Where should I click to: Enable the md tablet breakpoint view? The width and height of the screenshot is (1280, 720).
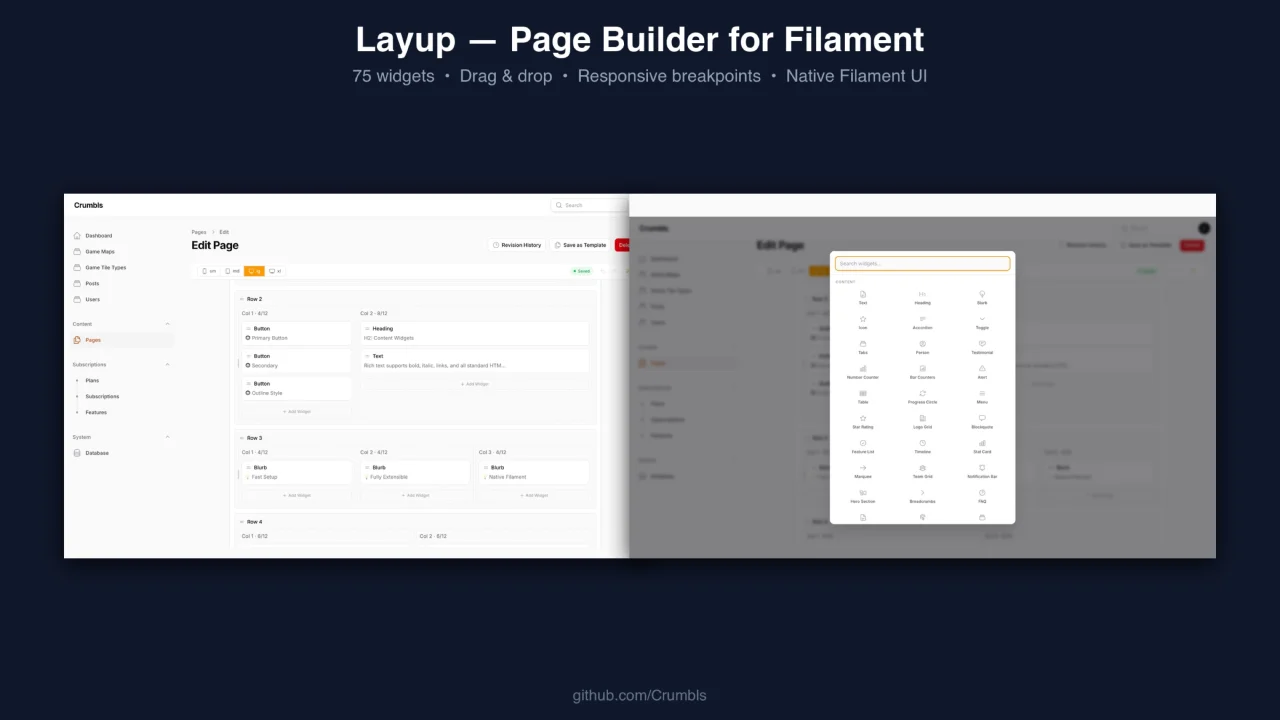(x=232, y=271)
